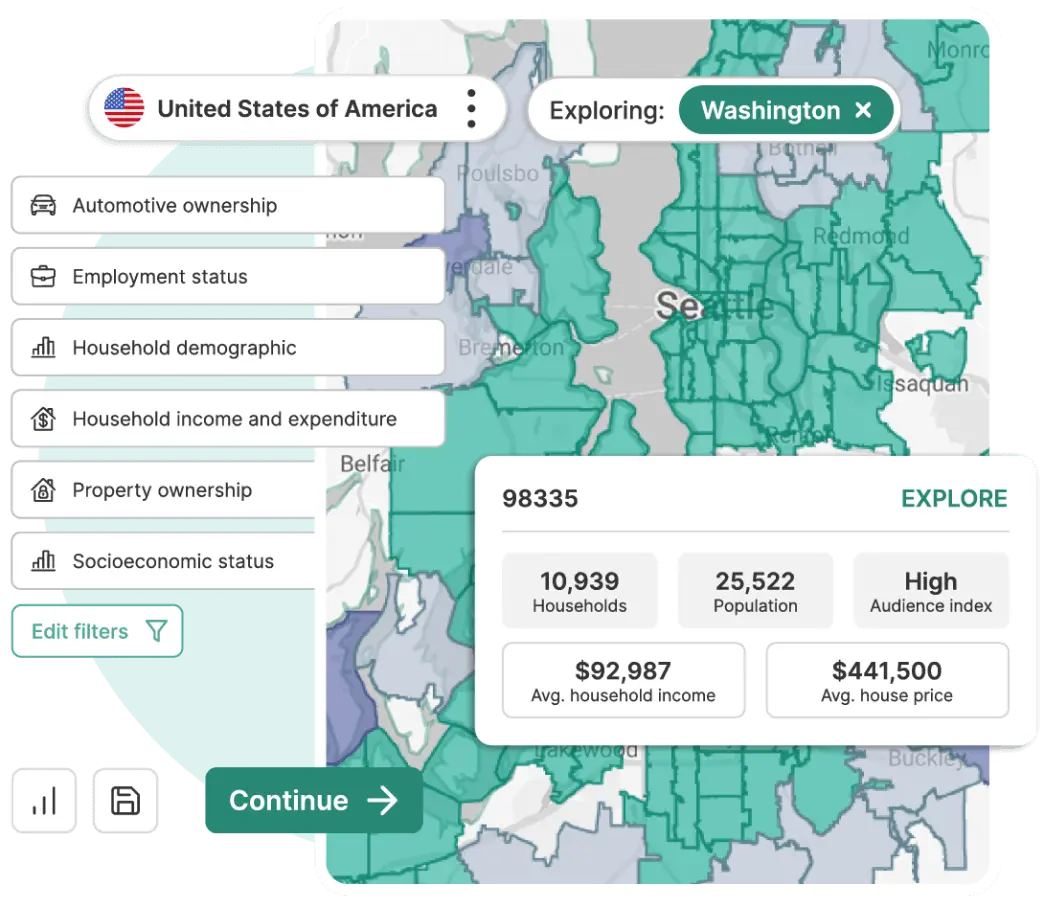
Task: Click the High Audience index tile
Action: point(931,590)
